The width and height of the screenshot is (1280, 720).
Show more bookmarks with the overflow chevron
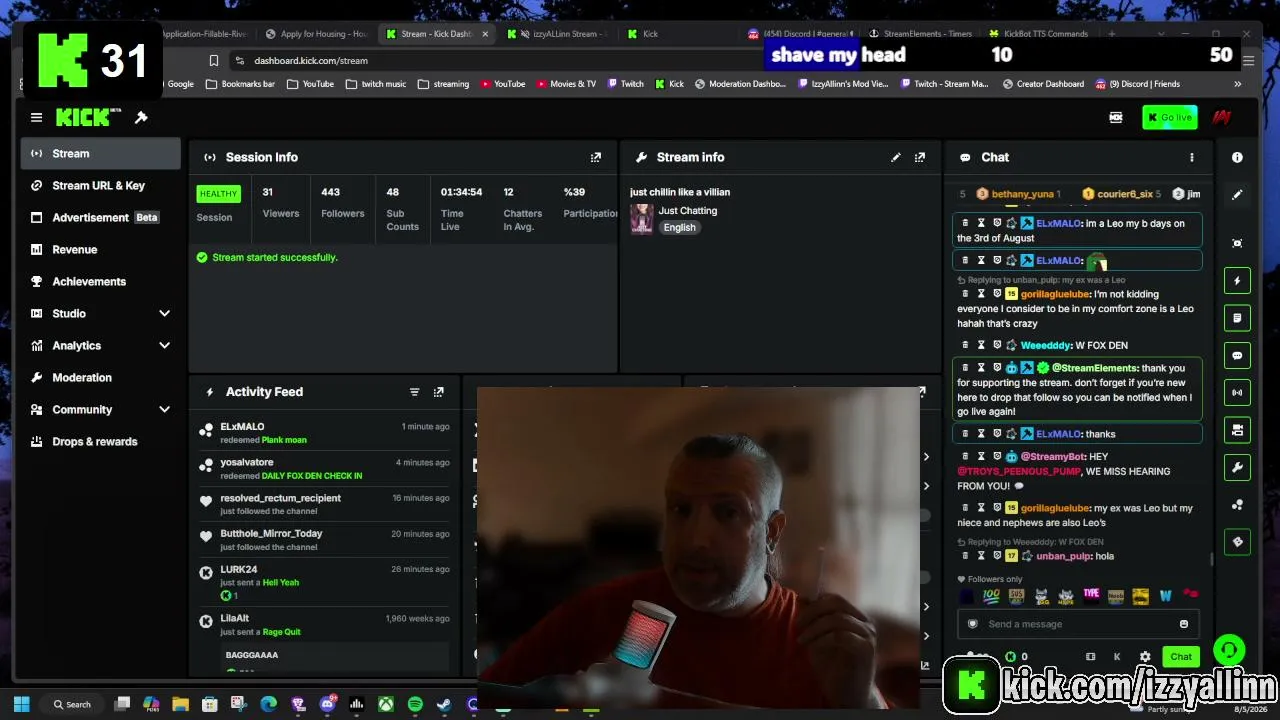[1237, 84]
